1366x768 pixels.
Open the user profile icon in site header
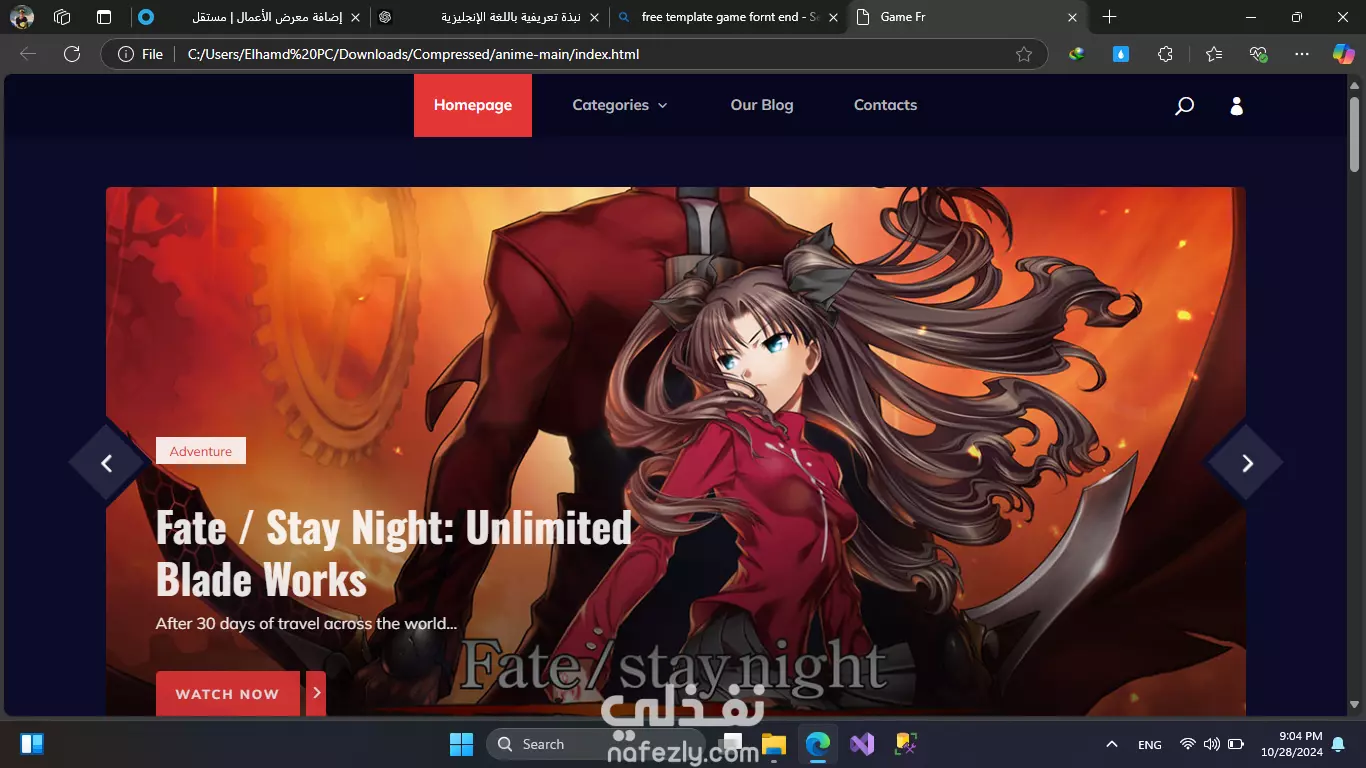[1236, 105]
